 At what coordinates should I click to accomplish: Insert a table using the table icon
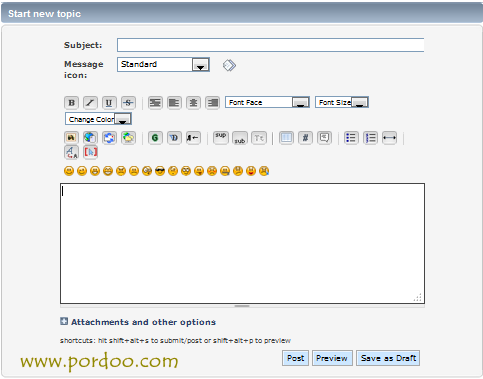(x=286, y=138)
